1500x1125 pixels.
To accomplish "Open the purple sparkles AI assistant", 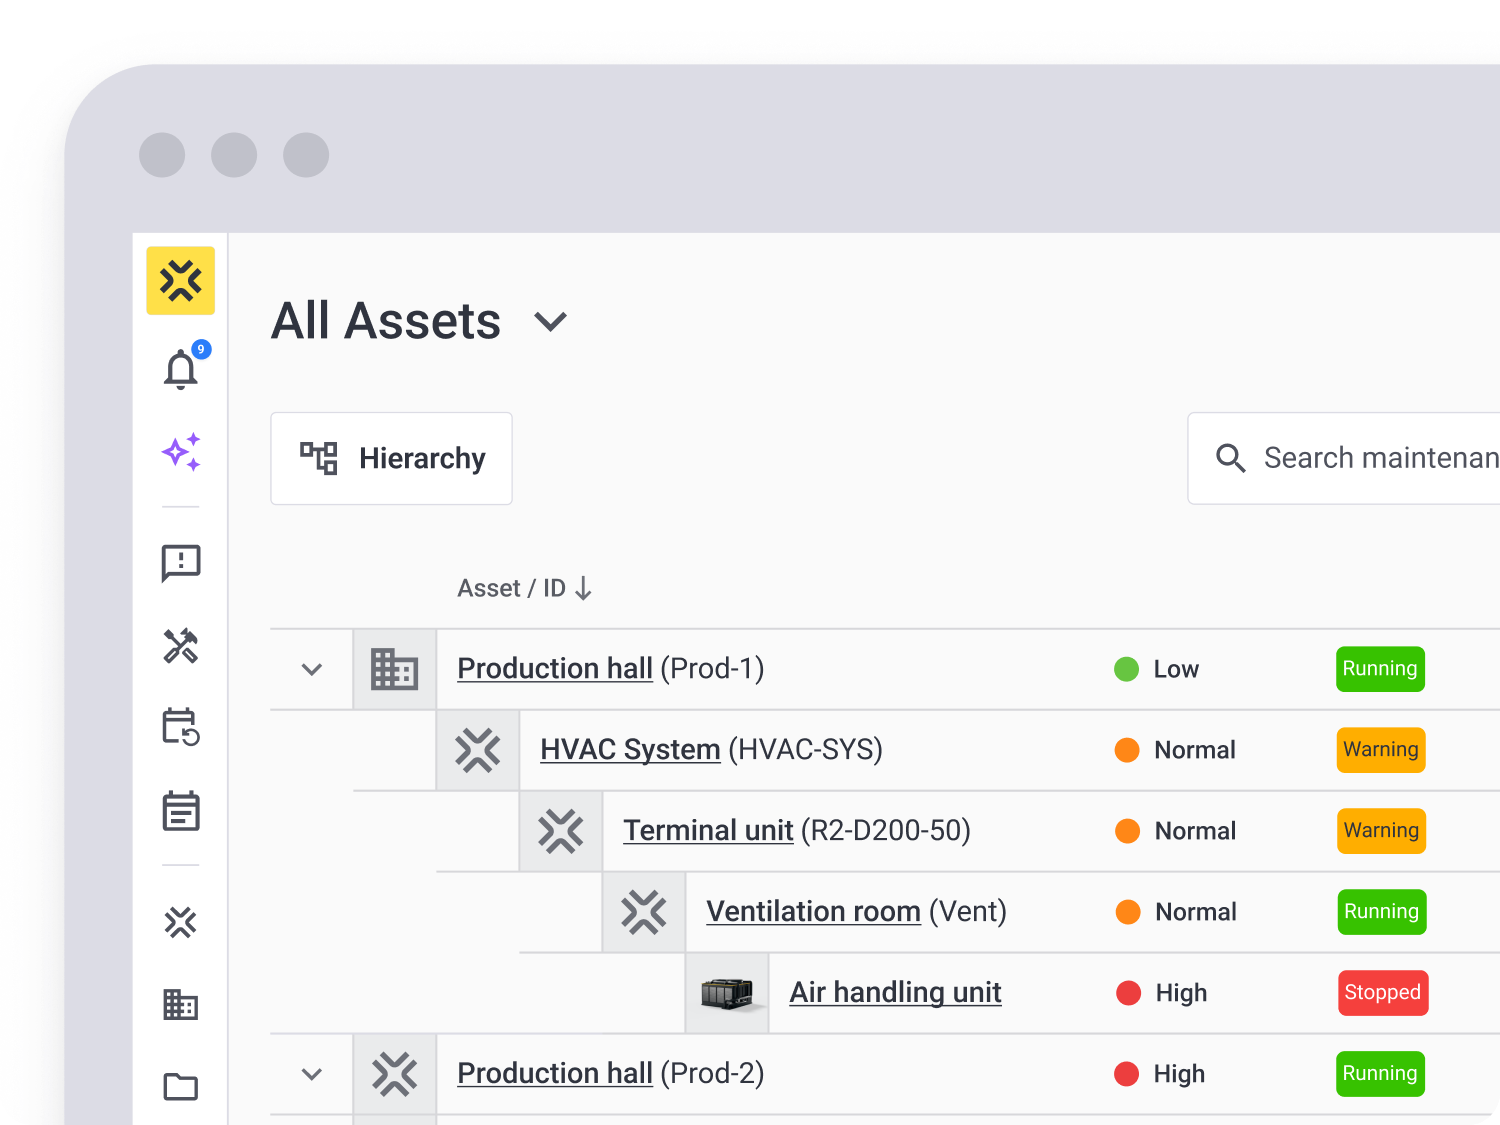I will pyautogui.click(x=181, y=452).
